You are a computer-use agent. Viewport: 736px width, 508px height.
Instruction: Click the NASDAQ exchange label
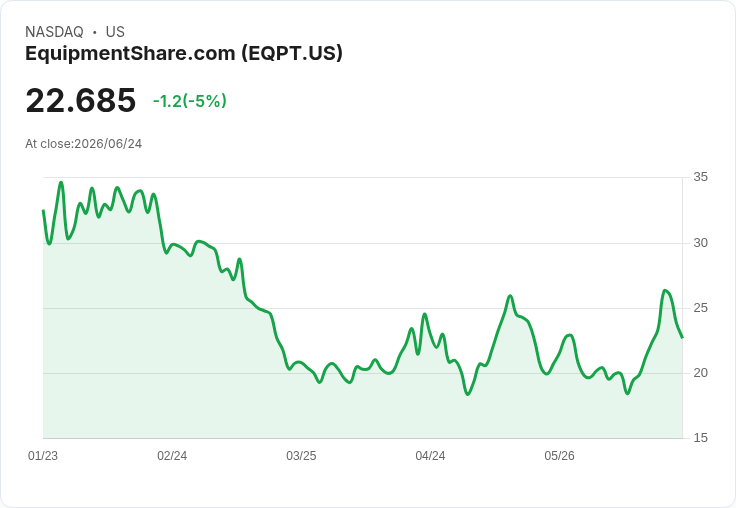[x=54, y=32]
